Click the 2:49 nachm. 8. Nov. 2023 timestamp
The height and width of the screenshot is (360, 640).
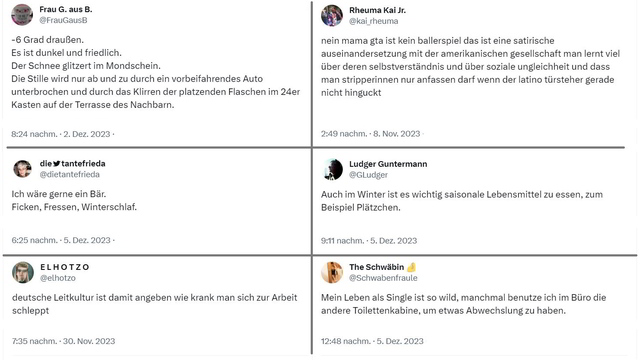pyautogui.click(x=370, y=133)
